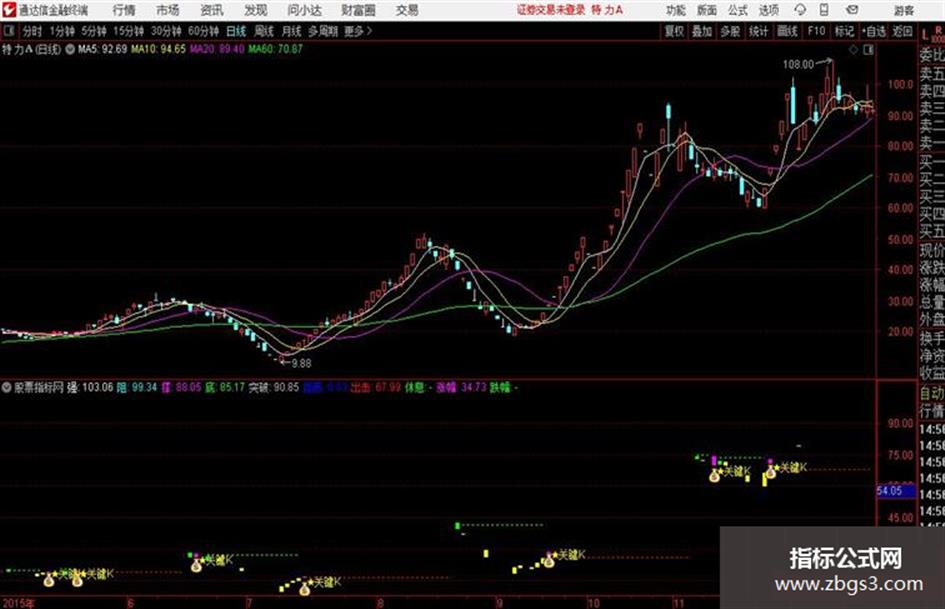945x609 pixels.
Task: Click the 画线 drawing button
Action: [787, 31]
